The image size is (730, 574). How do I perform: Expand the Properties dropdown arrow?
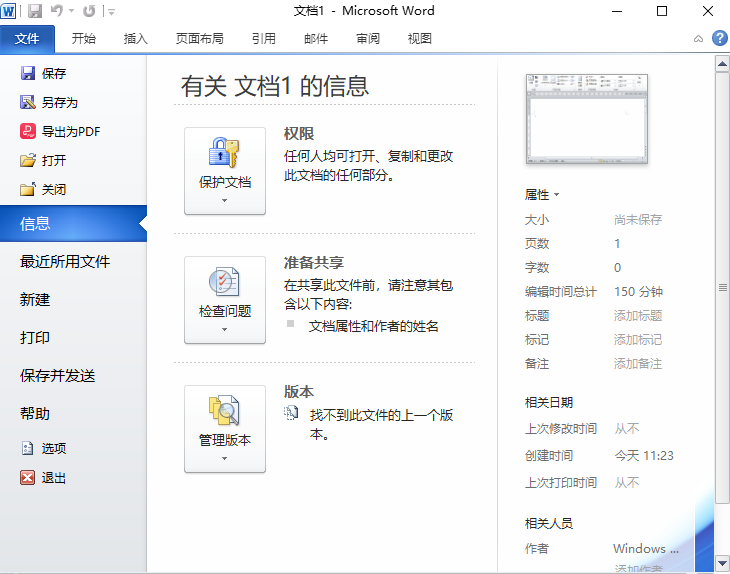coord(556,195)
